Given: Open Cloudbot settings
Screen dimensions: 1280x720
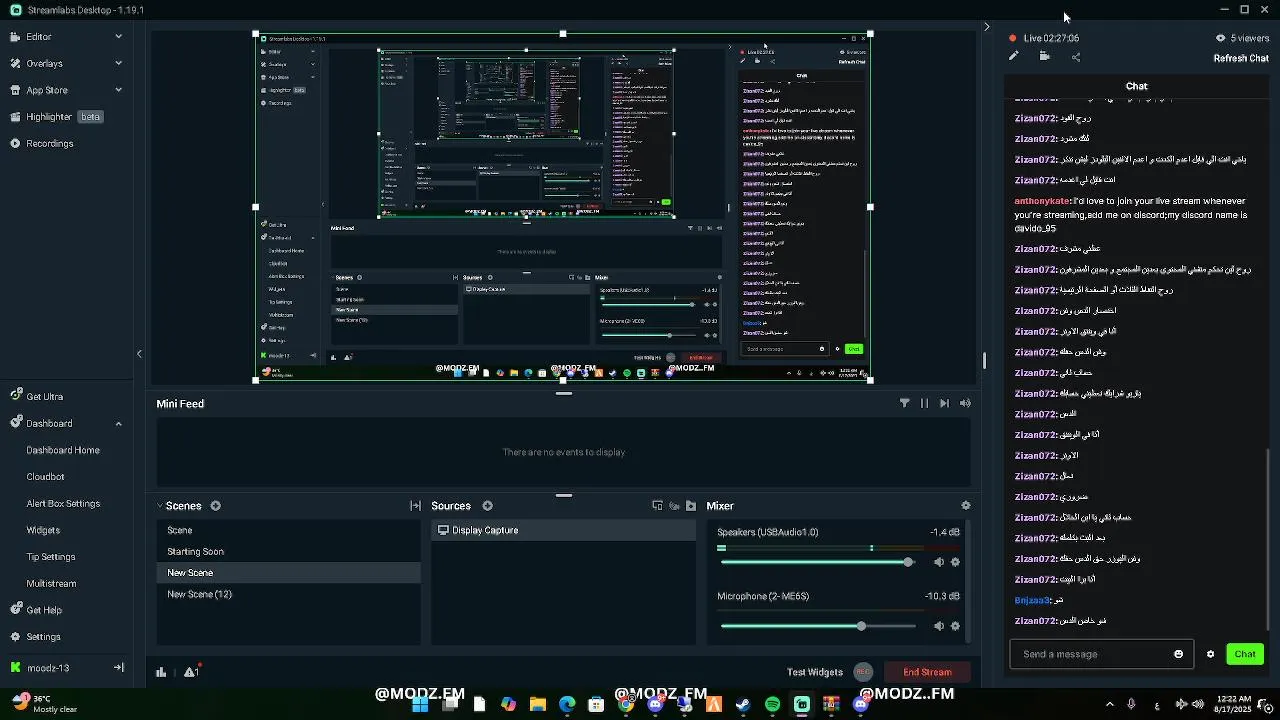Looking at the screenshot, I should (x=45, y=477).
